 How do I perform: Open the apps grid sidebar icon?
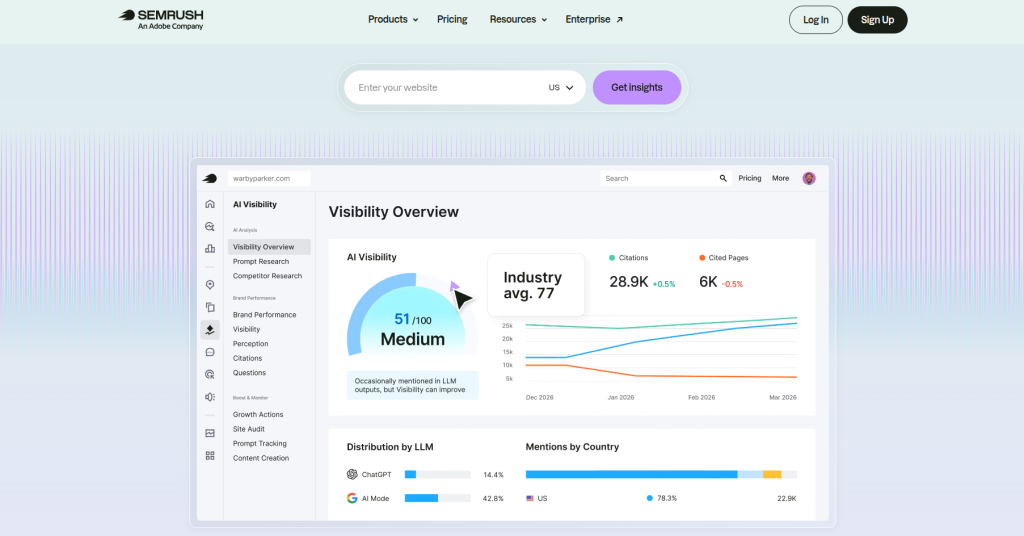click(210, 456)
